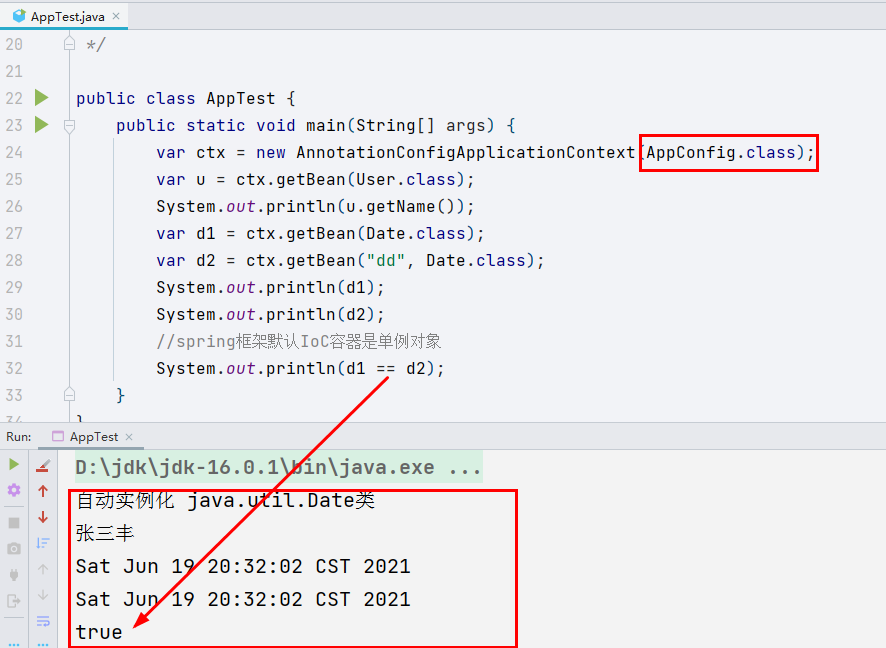Click line number 32 in the gutter
This screenshot has width=886, height=648.
[14, 368]
